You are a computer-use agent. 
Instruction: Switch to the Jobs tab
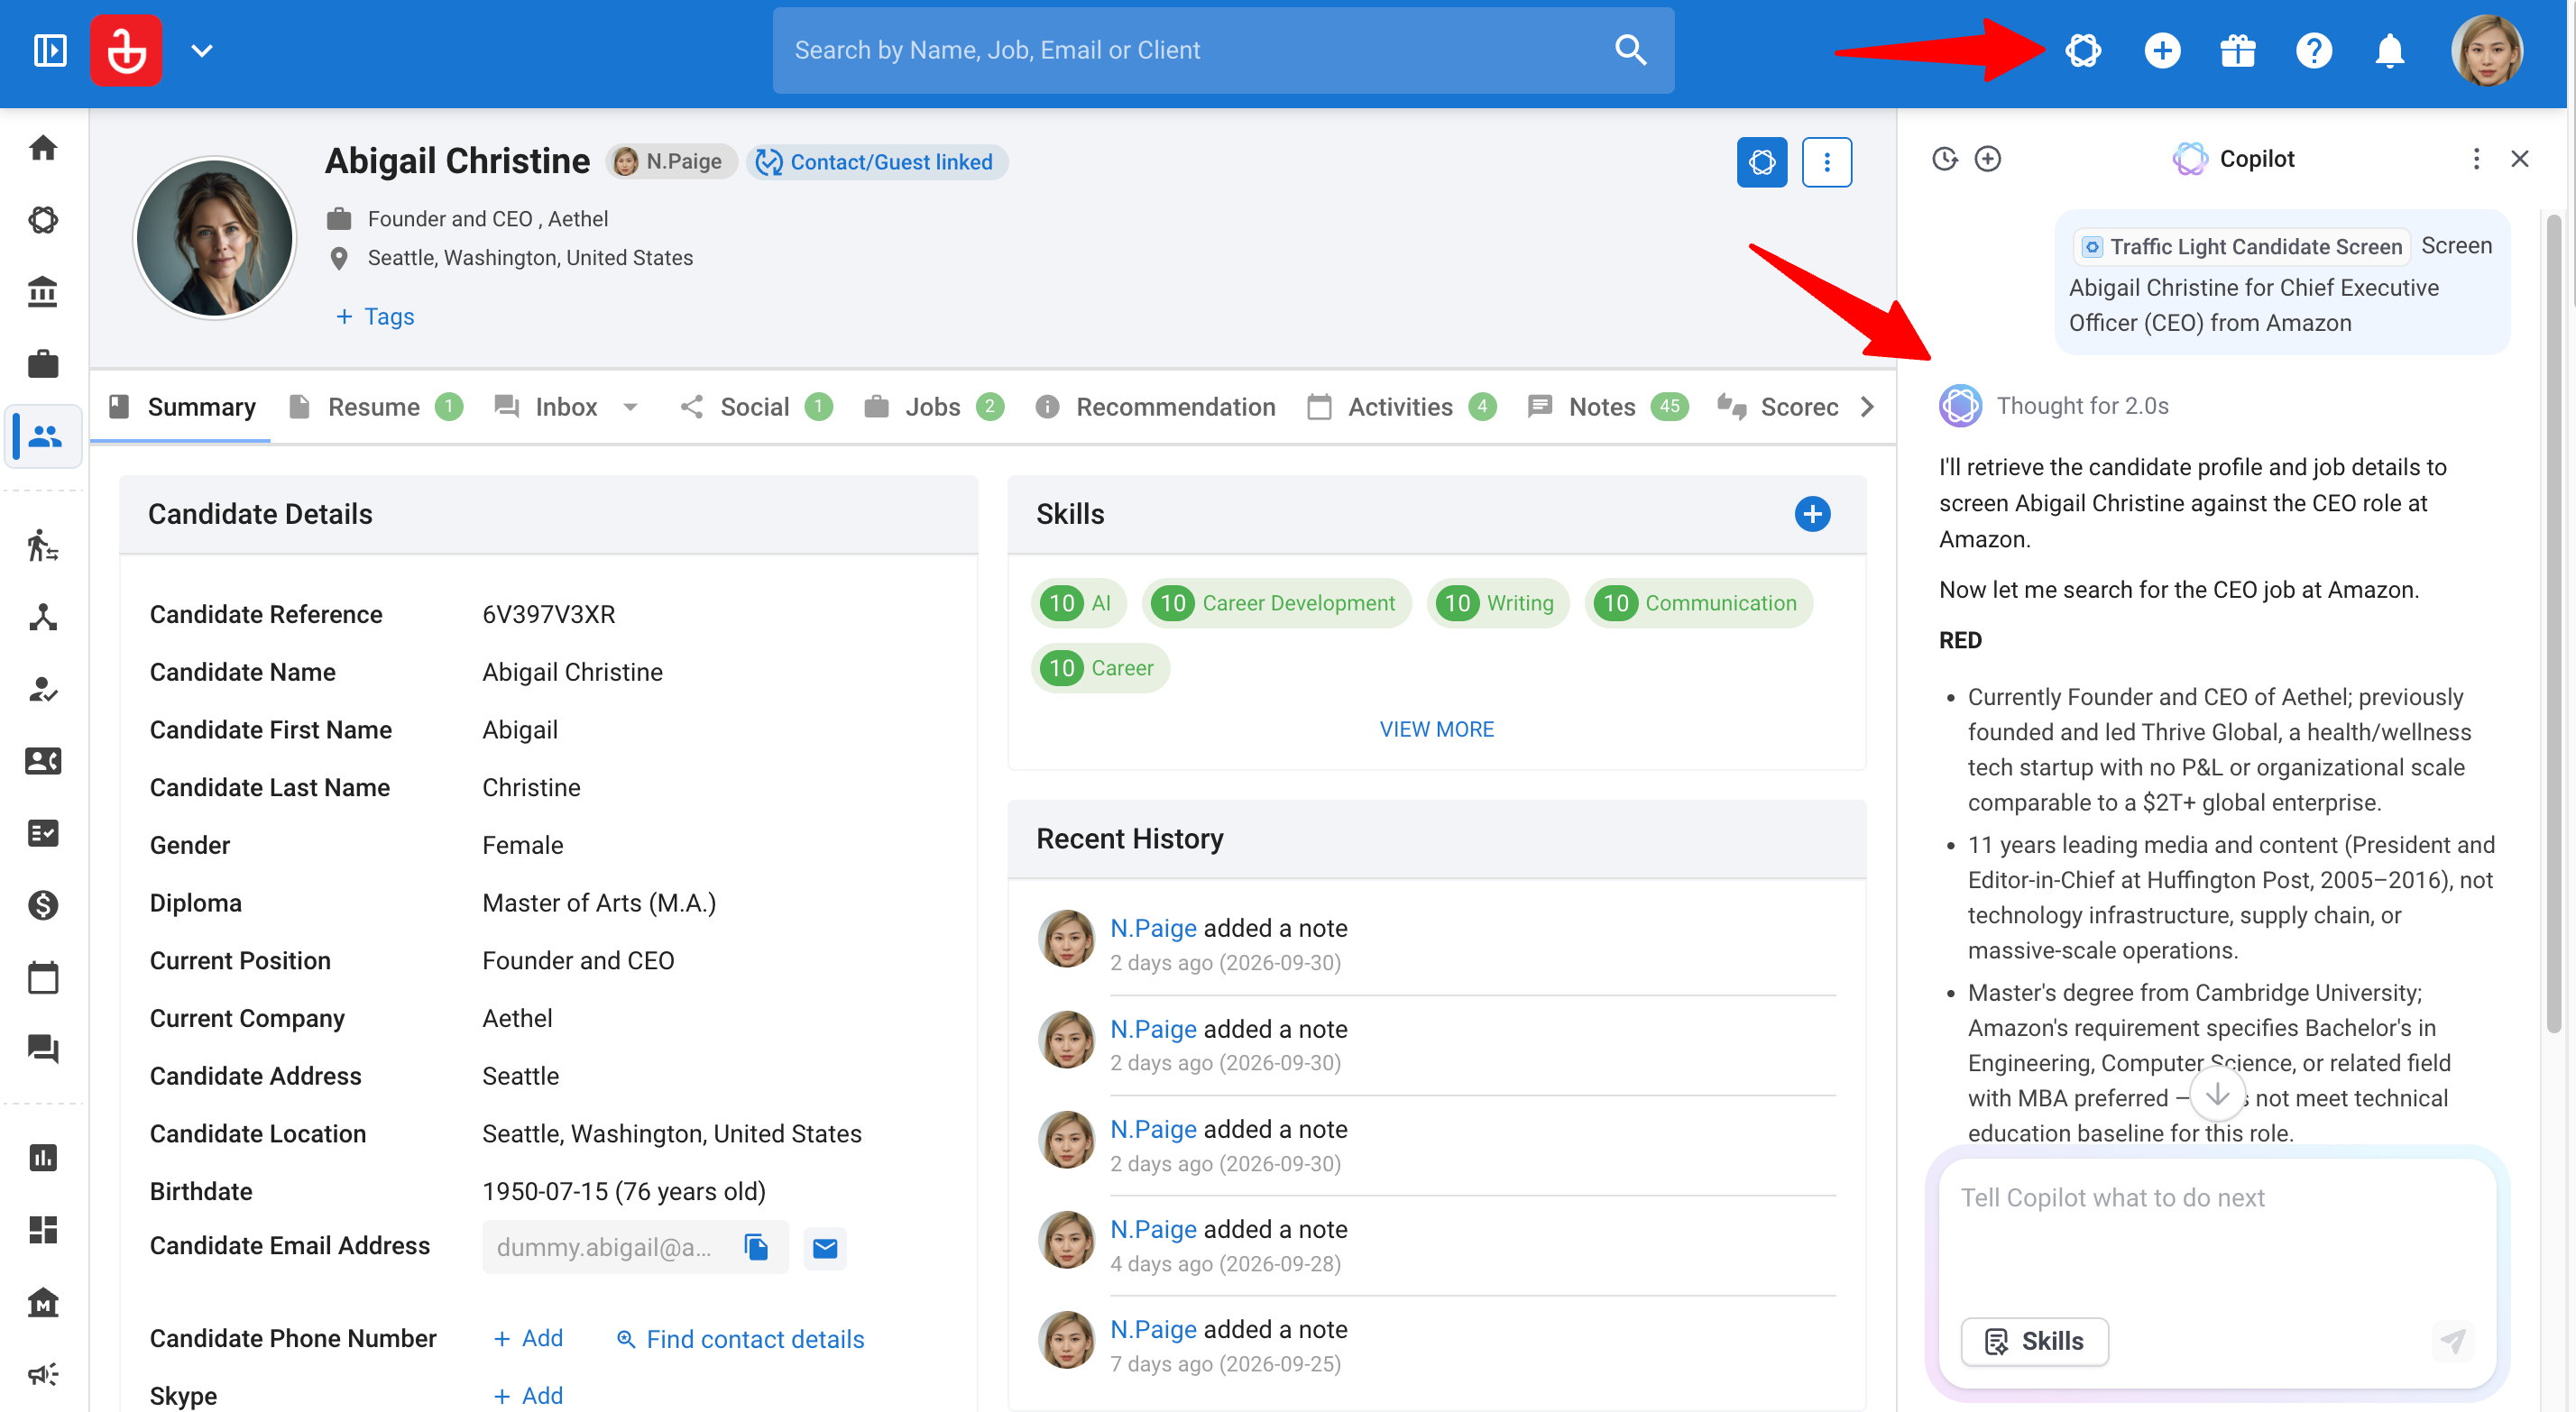click(x=935, y=407)
